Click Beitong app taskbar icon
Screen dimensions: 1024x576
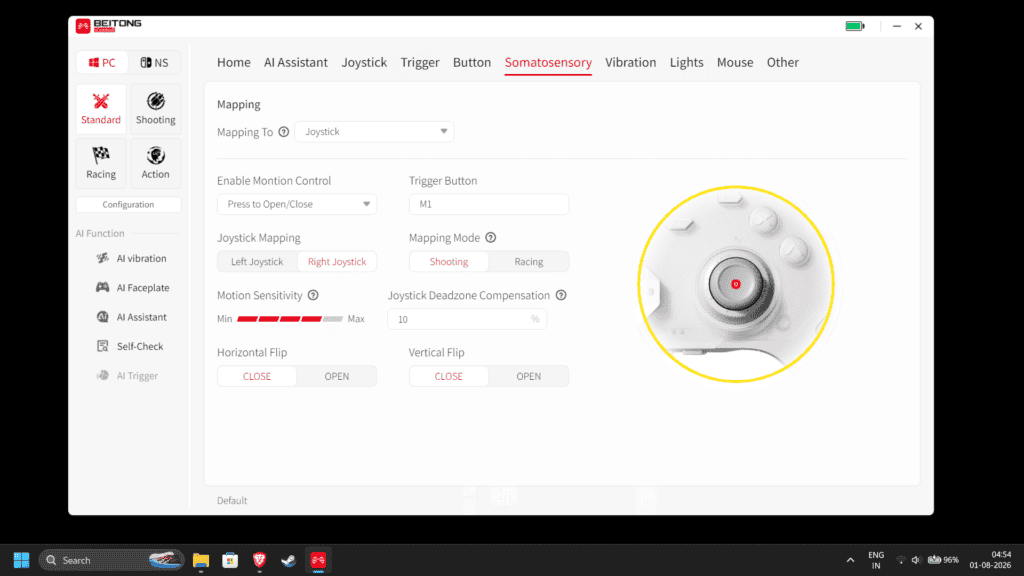coord(318,560)
